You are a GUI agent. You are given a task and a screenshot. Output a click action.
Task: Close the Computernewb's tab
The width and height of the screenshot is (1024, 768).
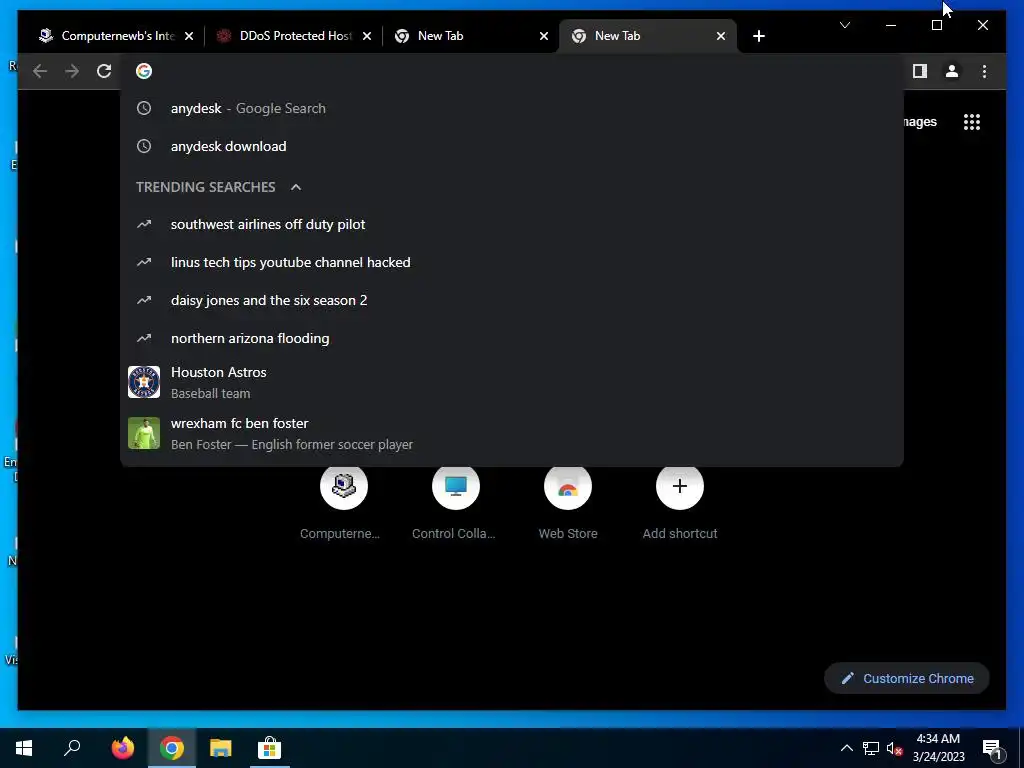pyautogui.click(x=189, y=36)
